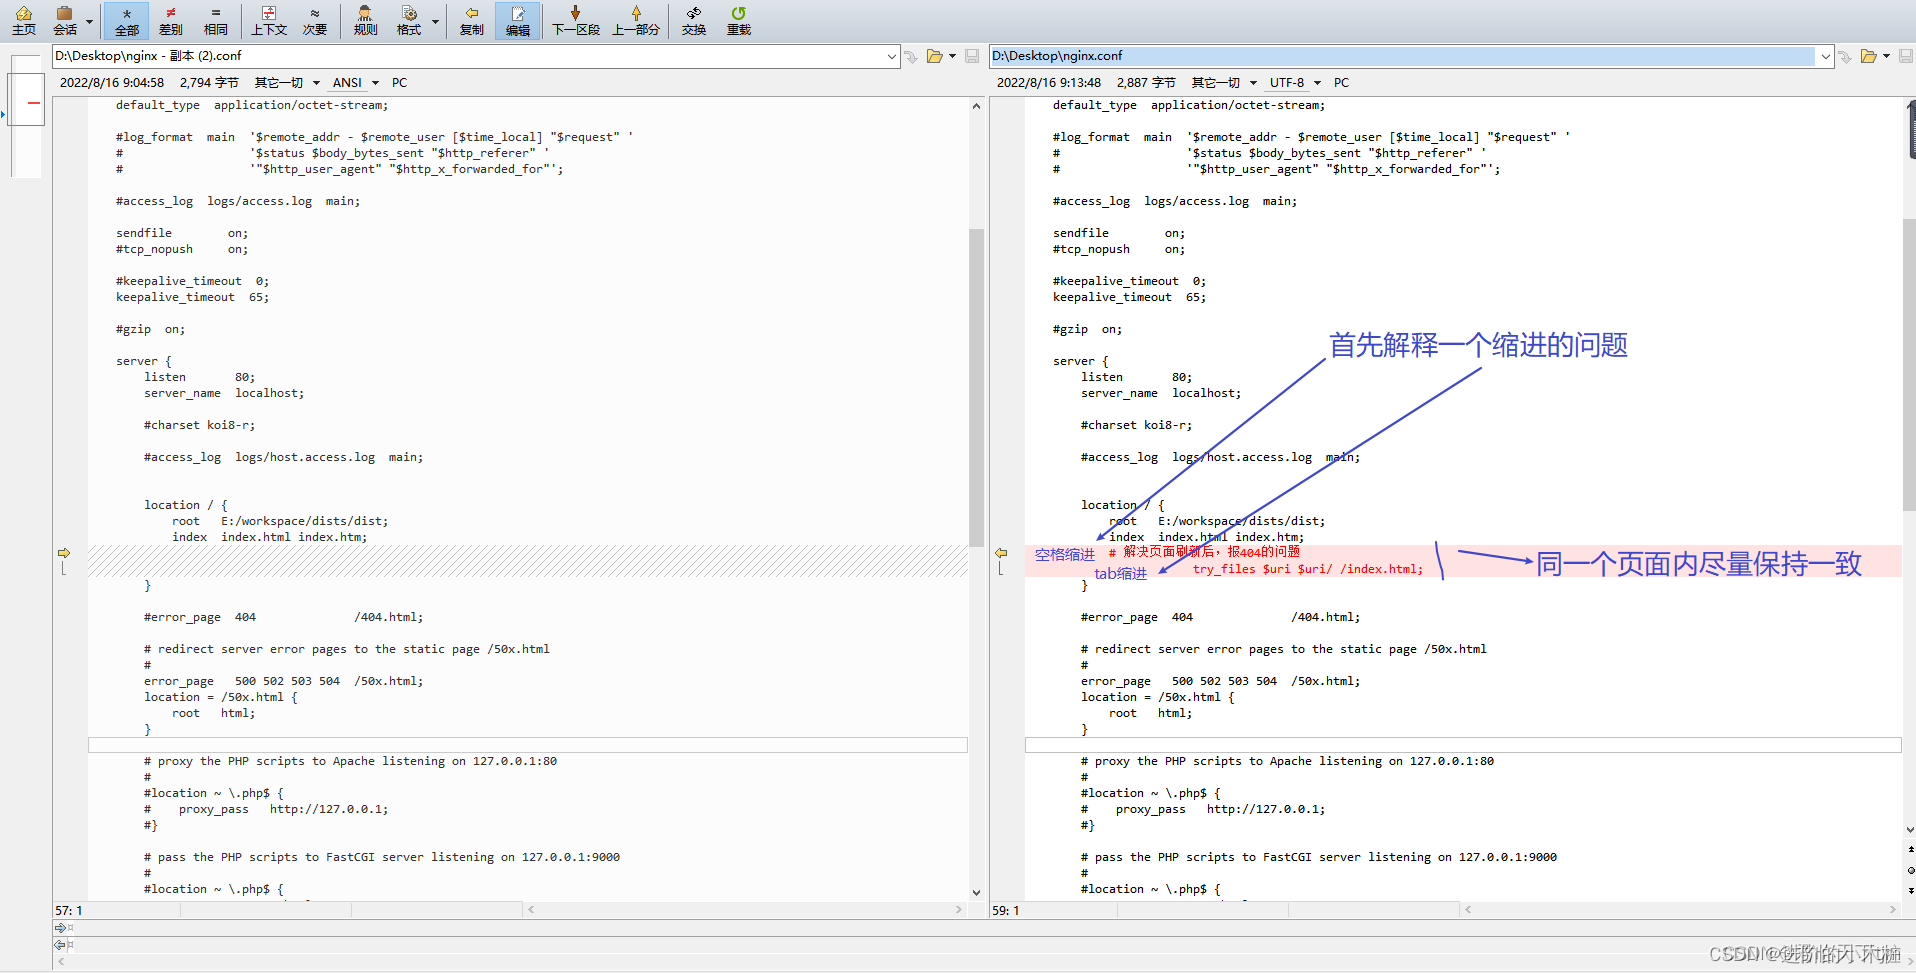This screenshot has width=1916, height=973.
Task: Click the right pane copy-to-left yellow arrow
Action: [1001, 553]
